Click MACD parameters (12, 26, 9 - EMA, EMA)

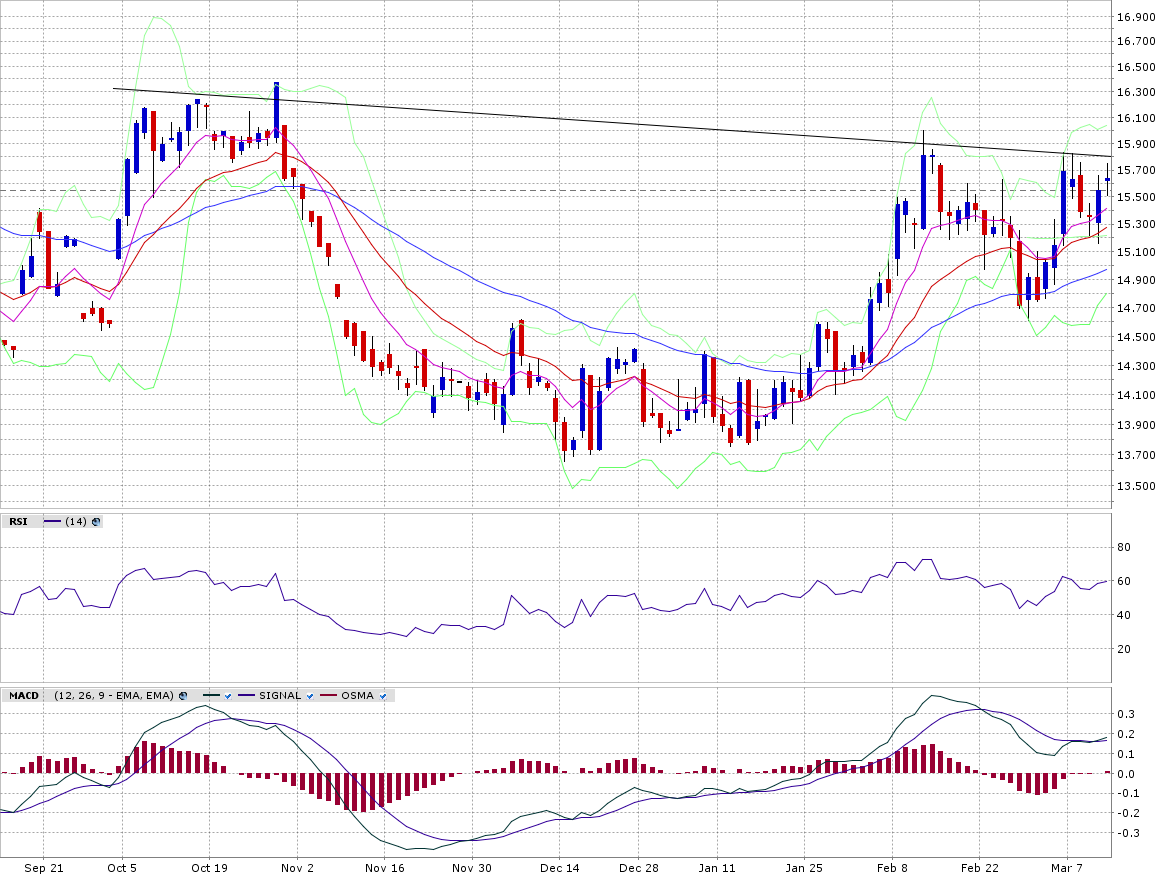point(114,696)
